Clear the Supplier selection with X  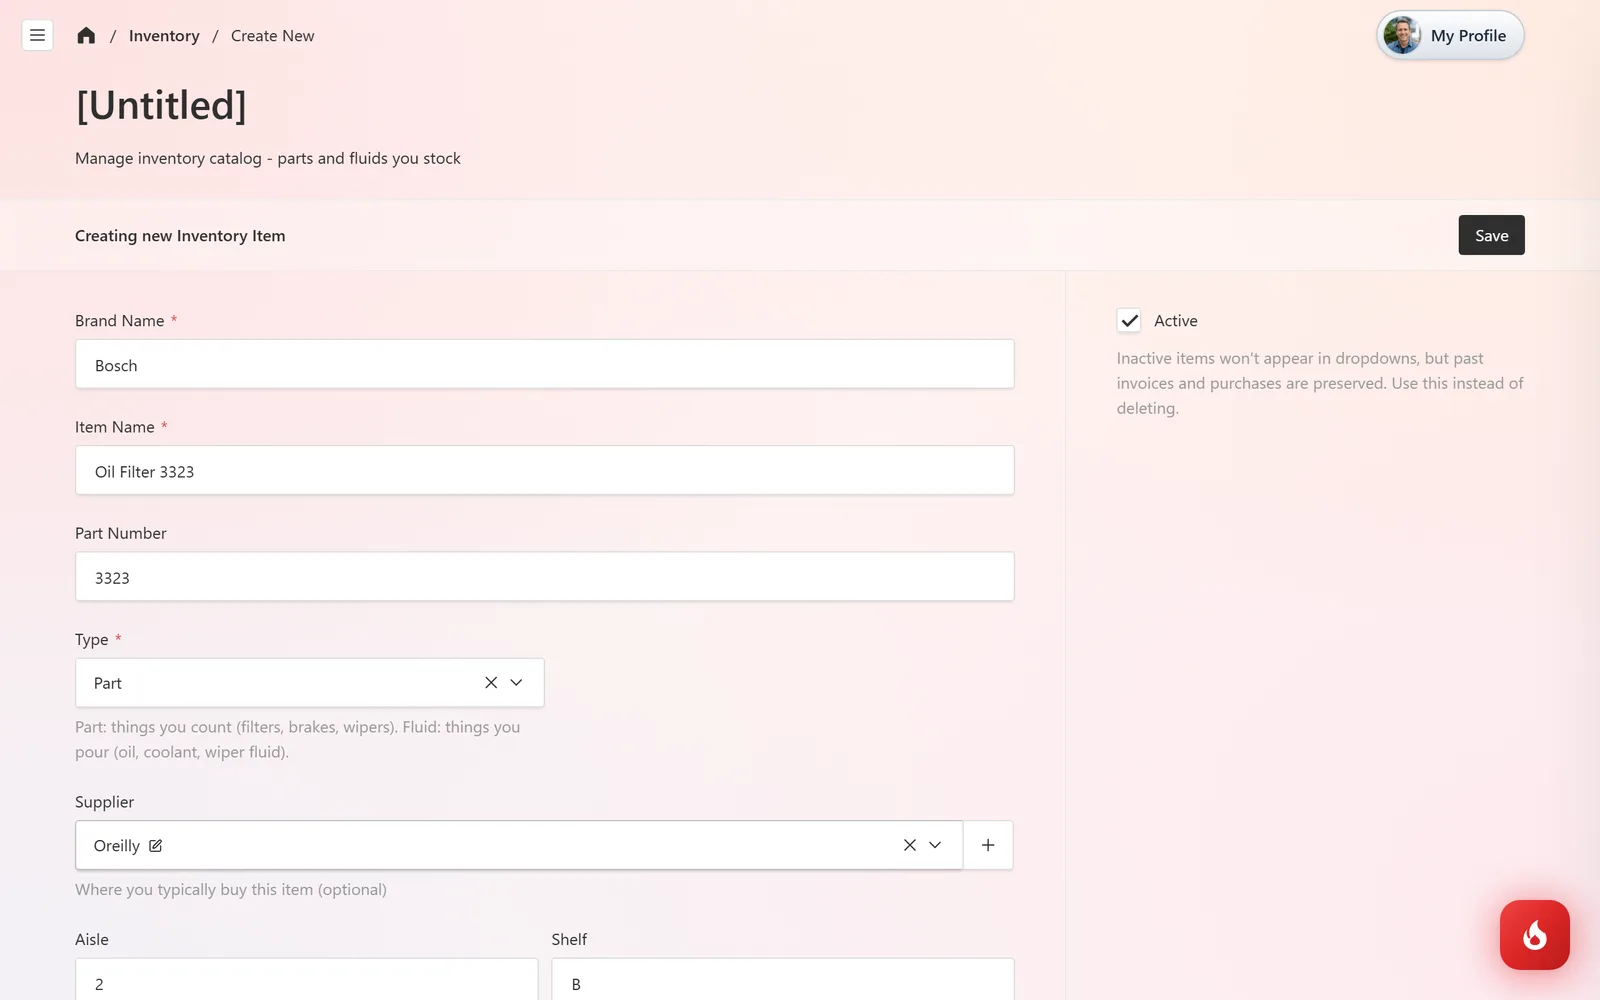click(x=910, y=845)
